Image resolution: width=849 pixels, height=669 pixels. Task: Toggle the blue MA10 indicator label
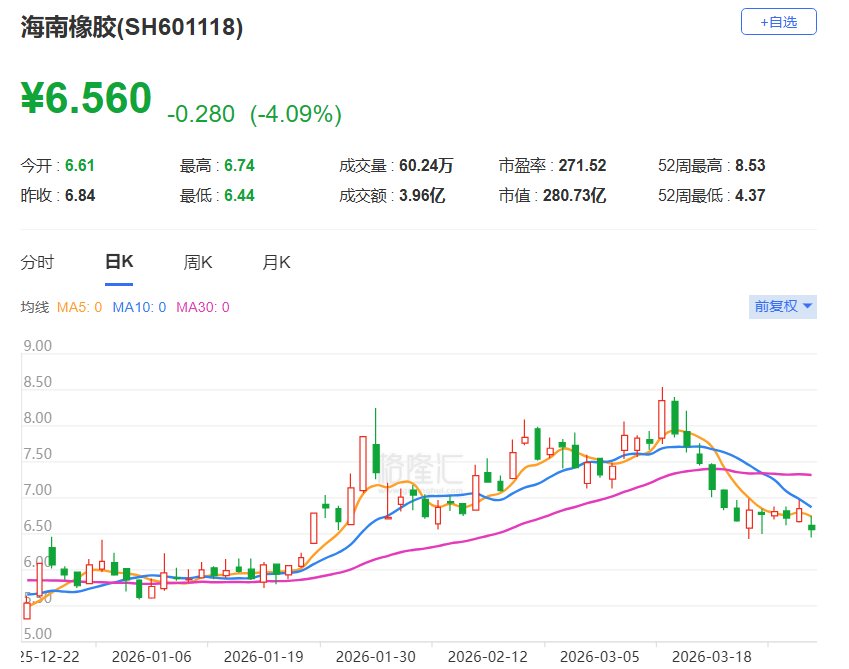click(139, 307)
